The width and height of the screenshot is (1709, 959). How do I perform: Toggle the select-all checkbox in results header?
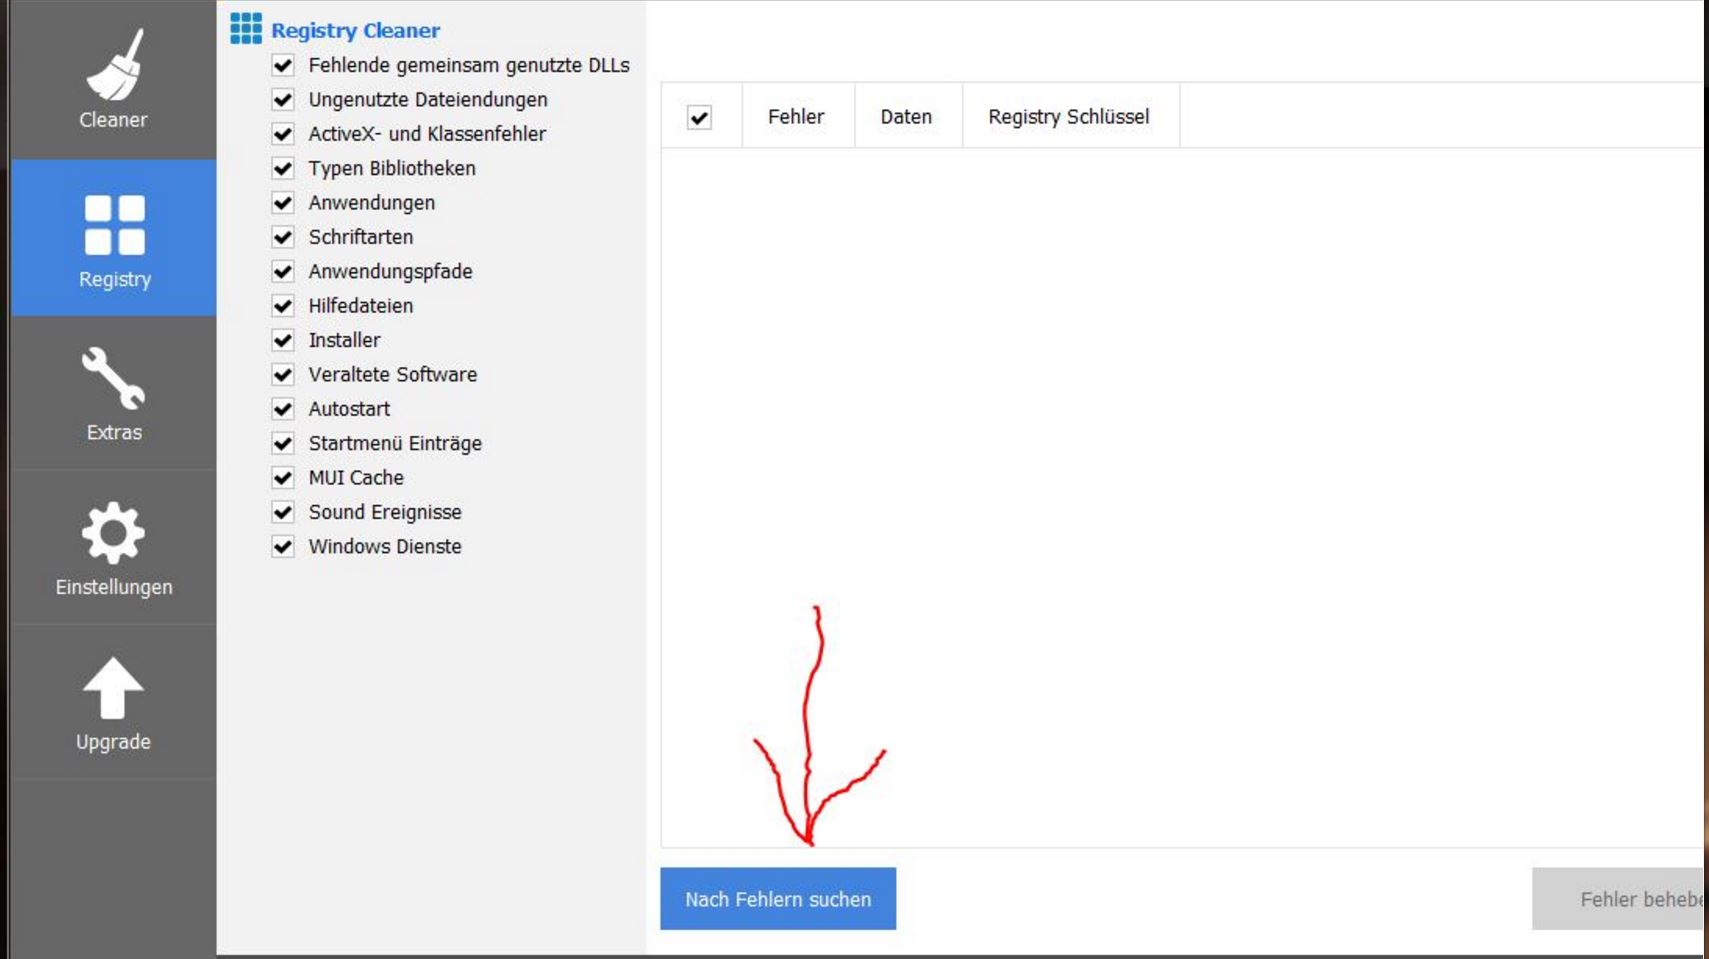[700, 117]
